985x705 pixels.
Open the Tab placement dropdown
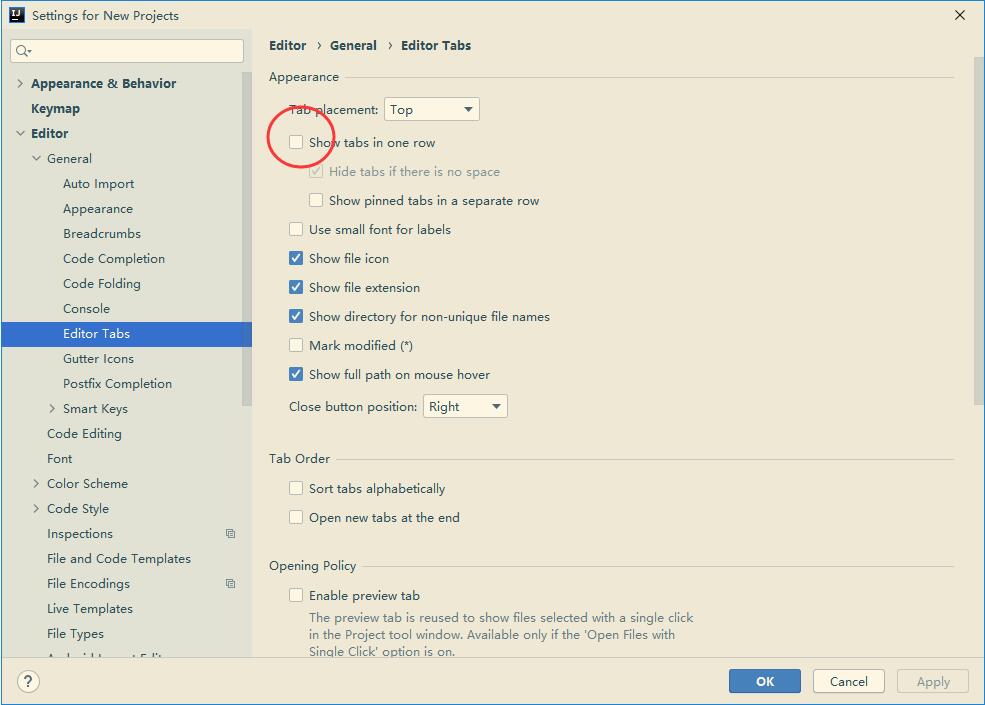pos(431,109)
